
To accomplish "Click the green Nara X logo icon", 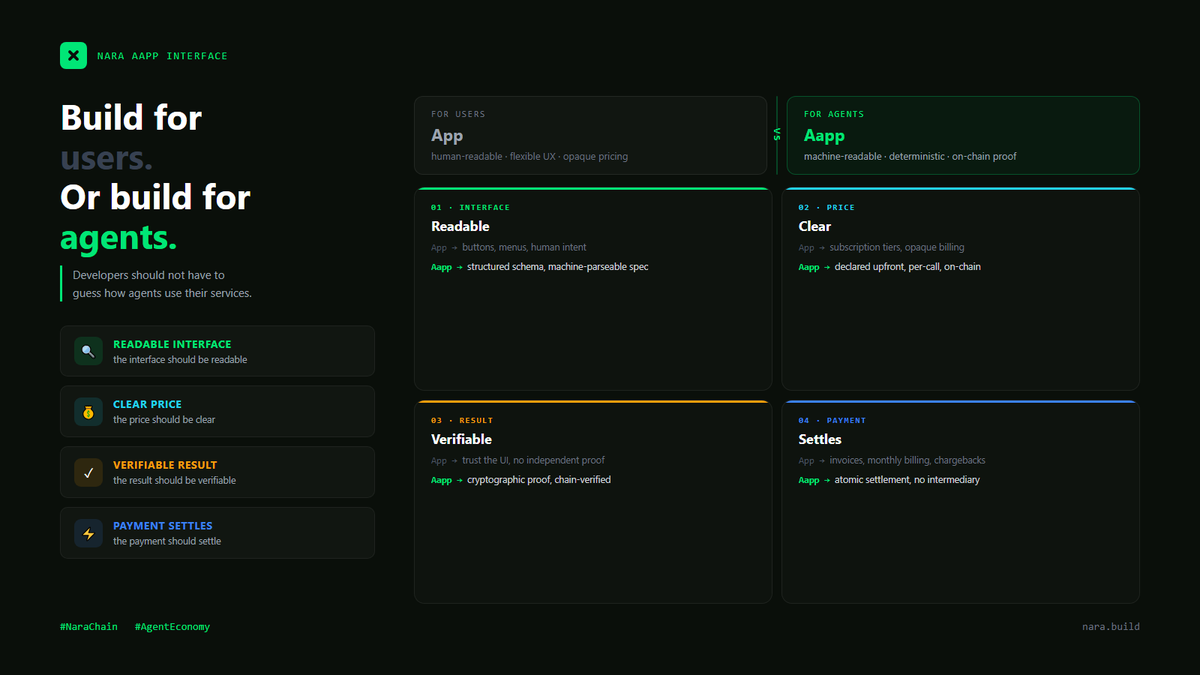I will click(73, 55).
